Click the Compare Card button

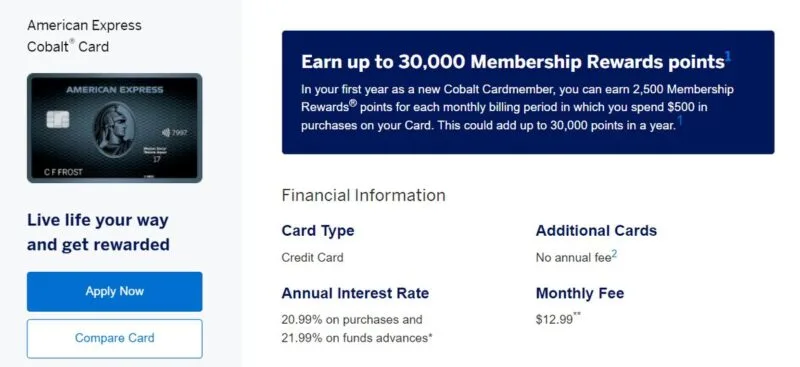point(114,338)
